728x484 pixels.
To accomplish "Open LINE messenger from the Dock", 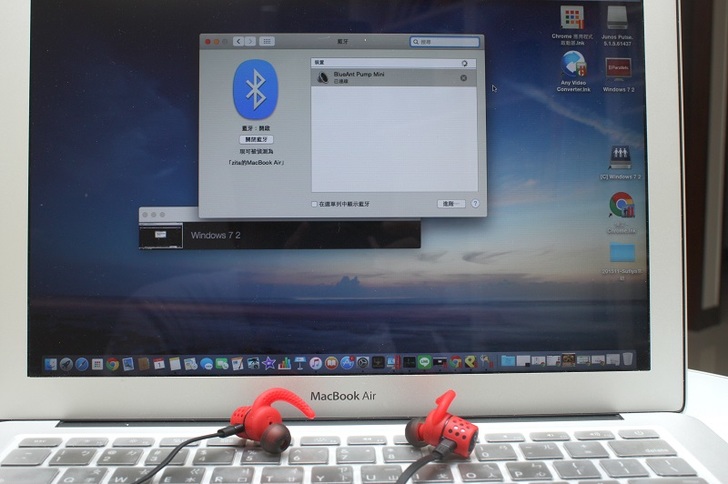I will tap(424, 362).
